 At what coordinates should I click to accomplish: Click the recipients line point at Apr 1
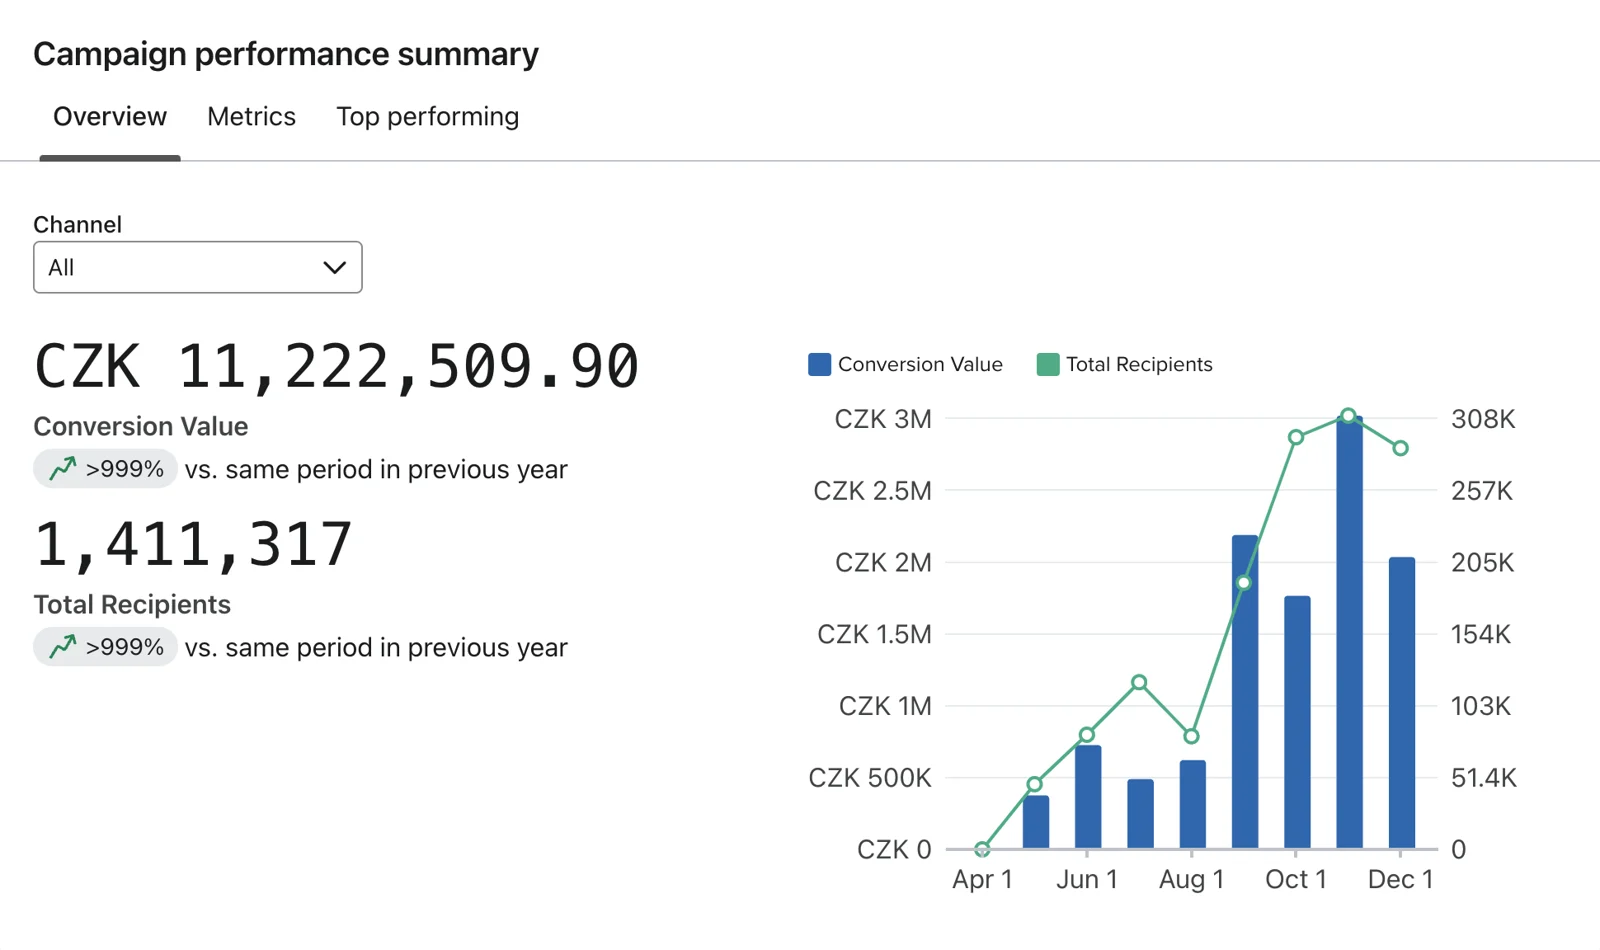click(983, 849)
